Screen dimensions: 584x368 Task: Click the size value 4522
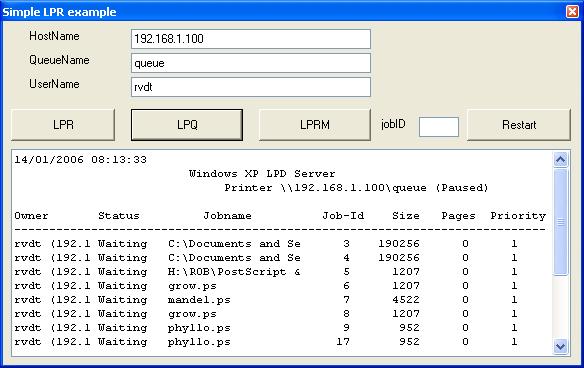click(406, 300)
